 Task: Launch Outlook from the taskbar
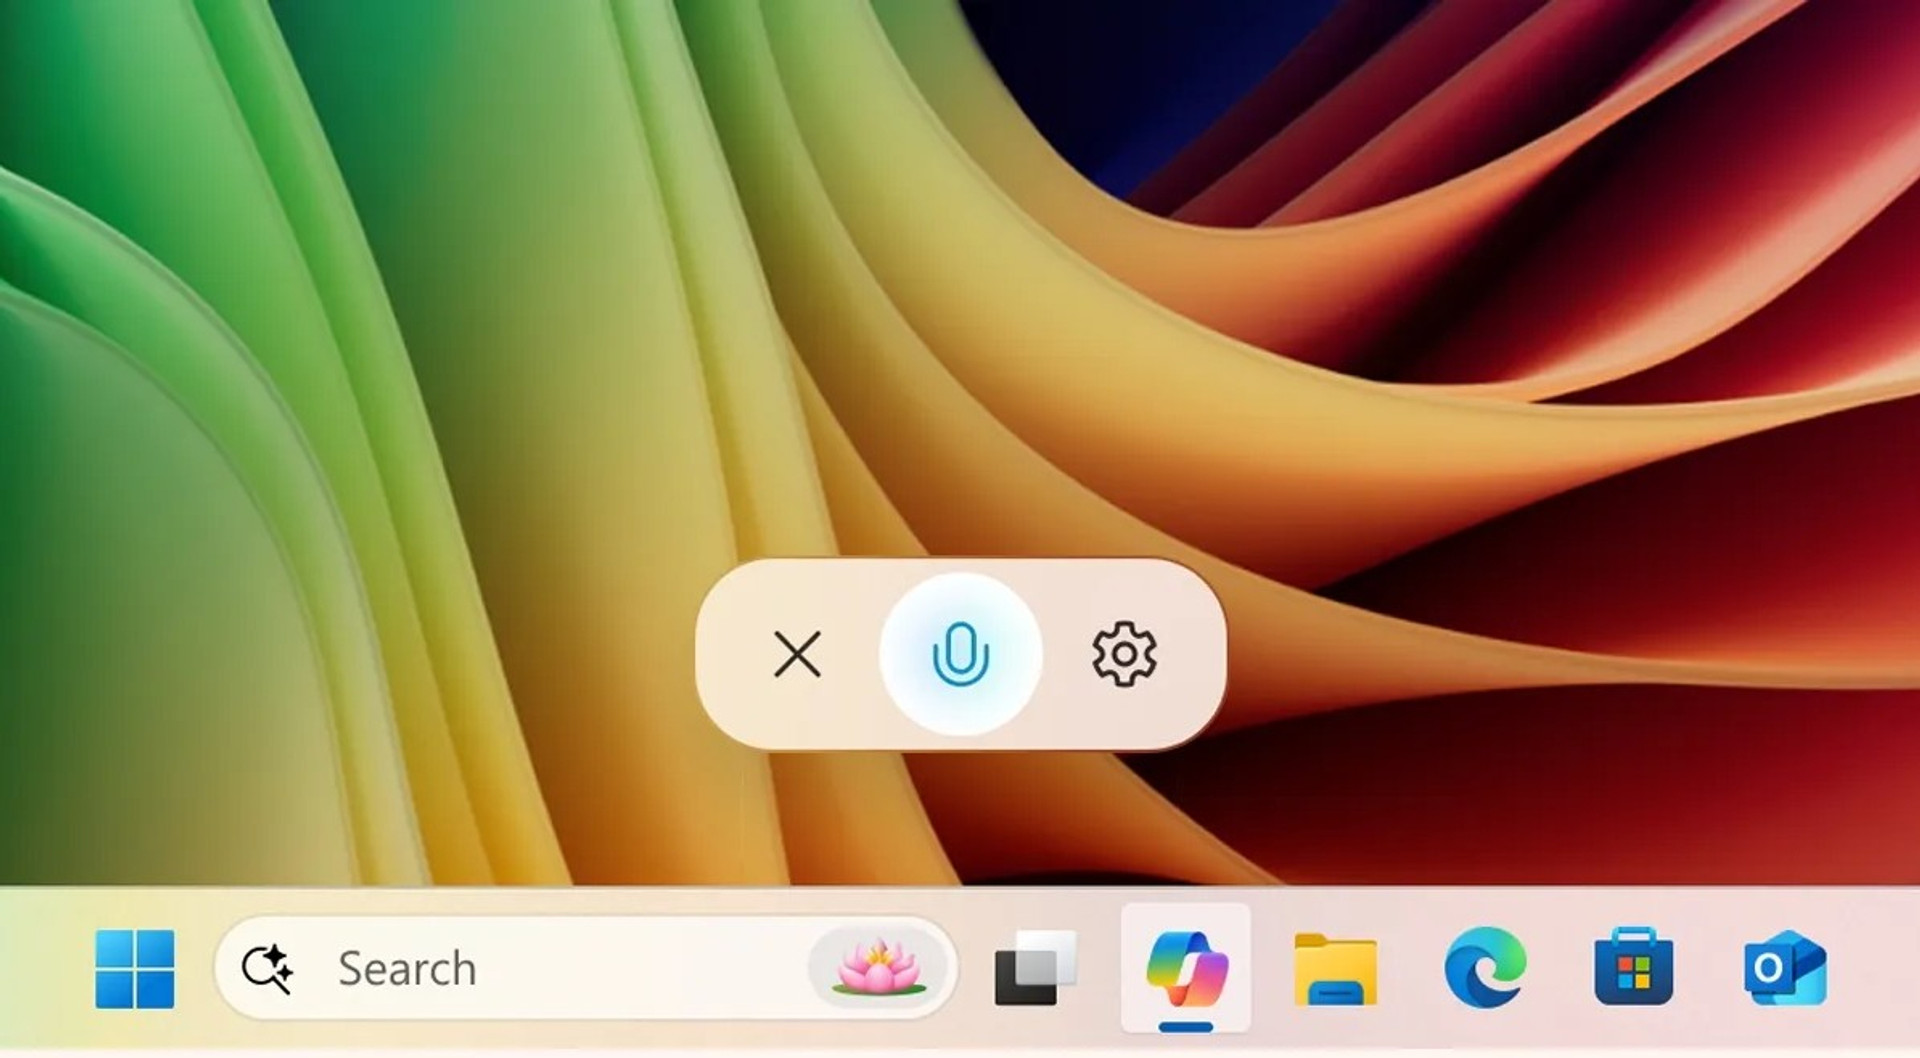coord(1785,967)
